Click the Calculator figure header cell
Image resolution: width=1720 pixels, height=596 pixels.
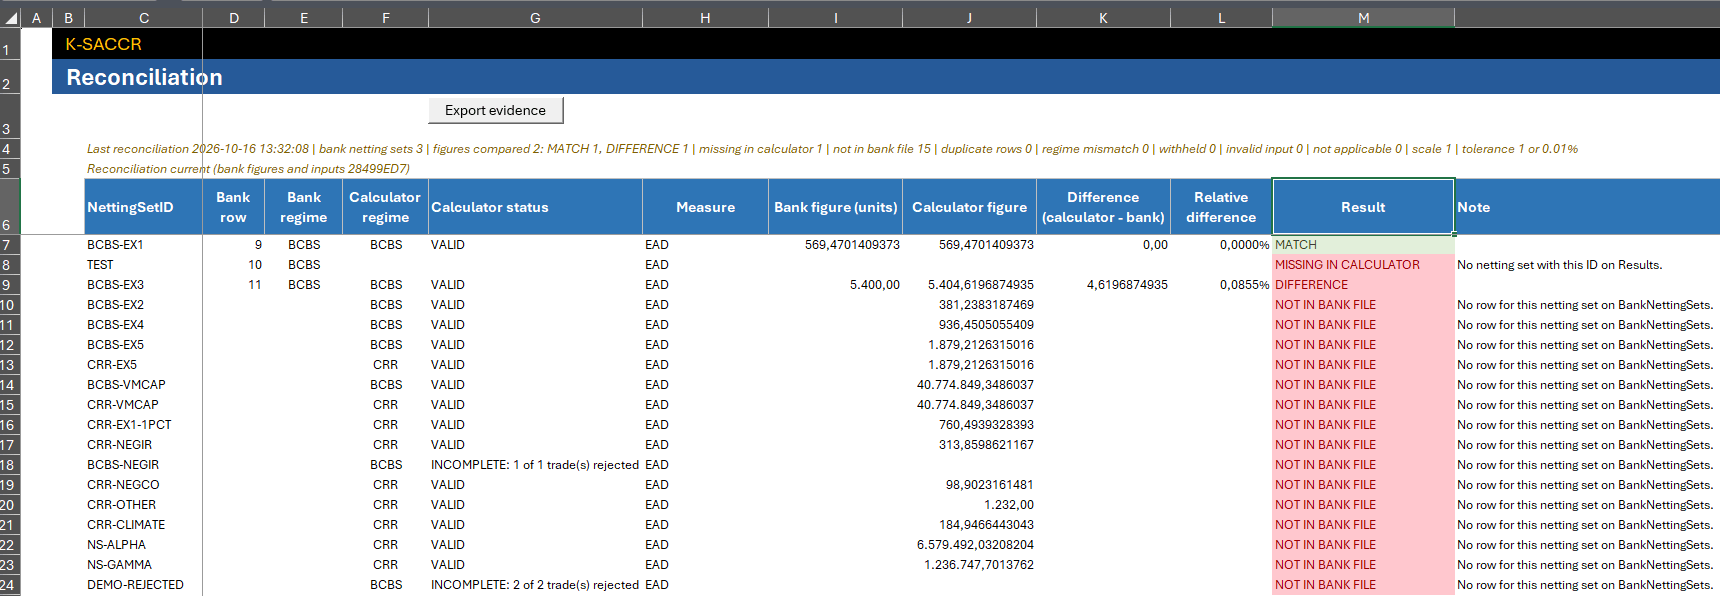click(969, 207)
